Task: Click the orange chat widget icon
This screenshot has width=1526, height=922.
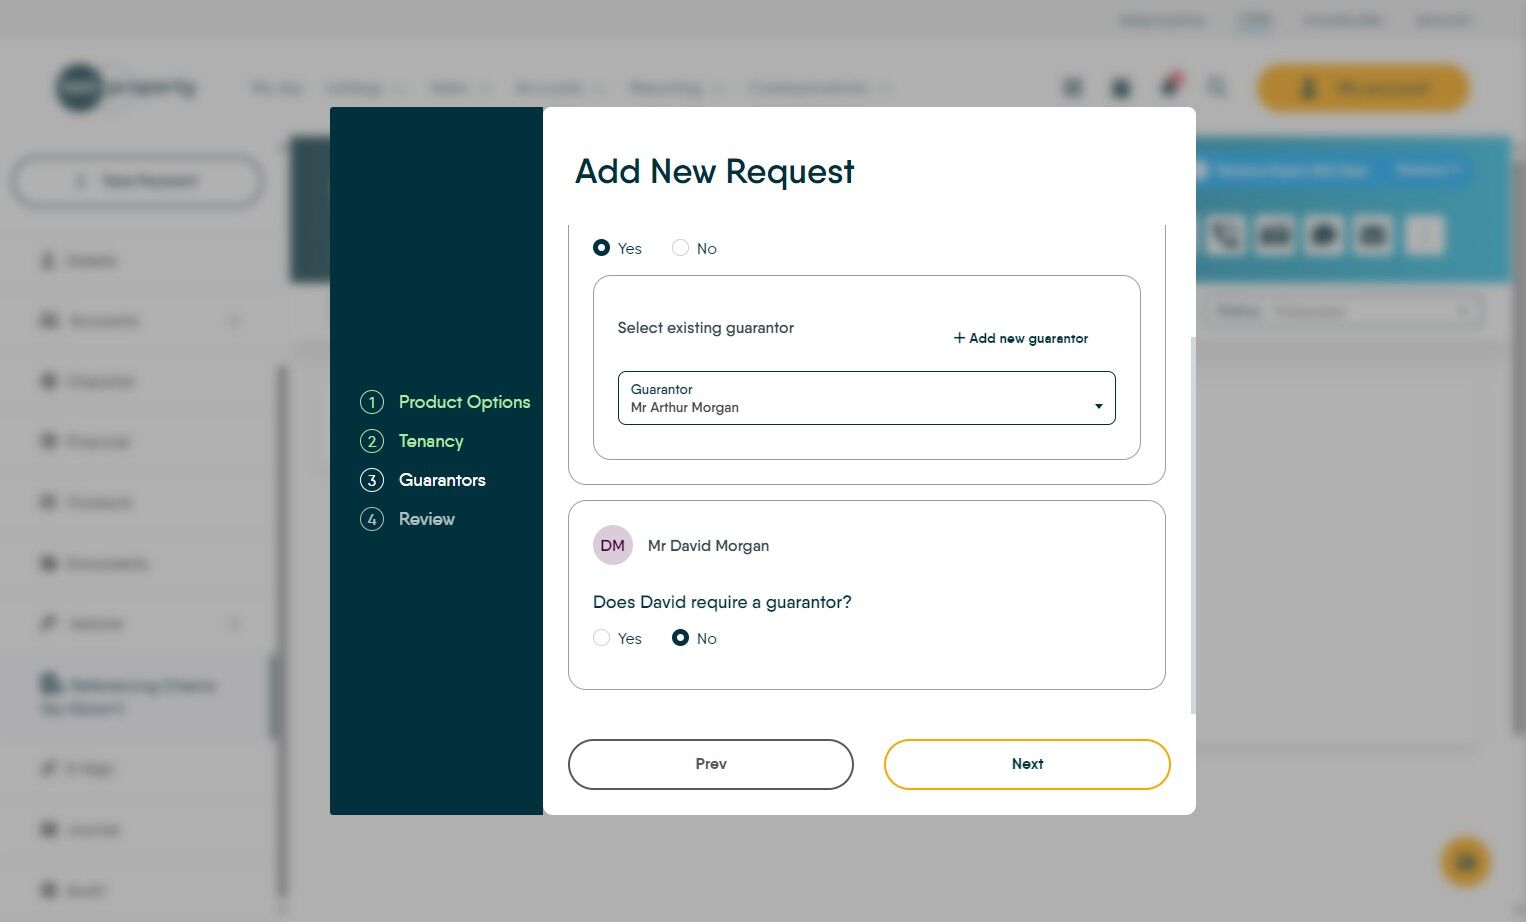Action: coord(1466,862)
